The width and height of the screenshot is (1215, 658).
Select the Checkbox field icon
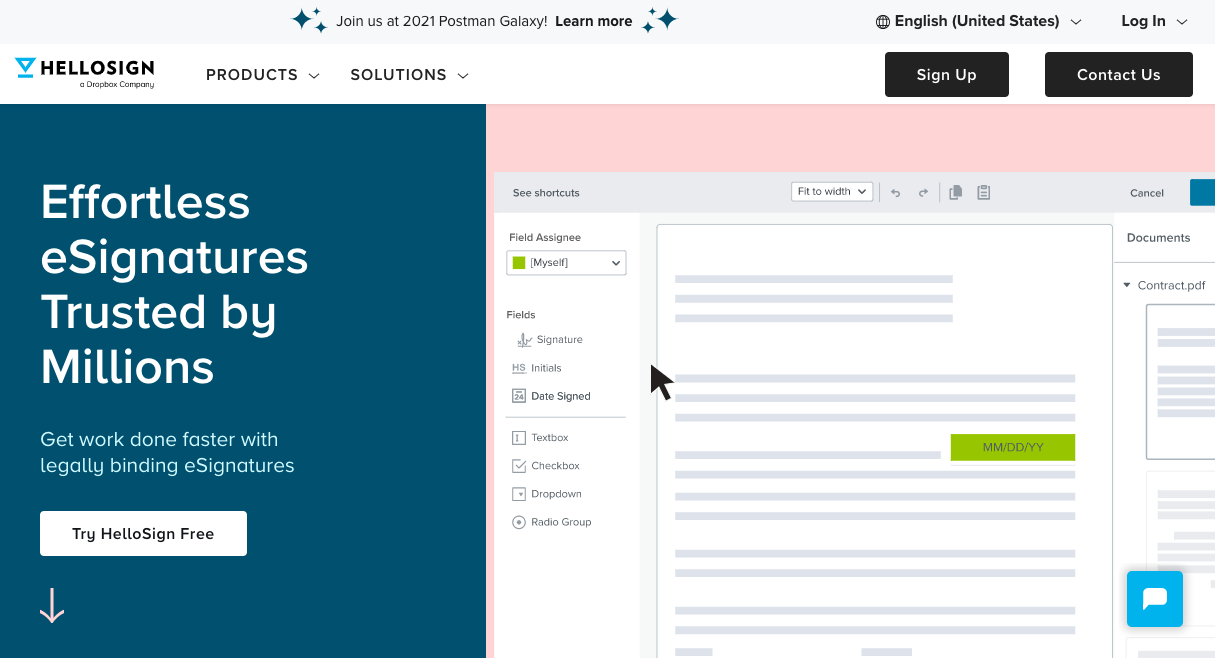click(519, 466)
